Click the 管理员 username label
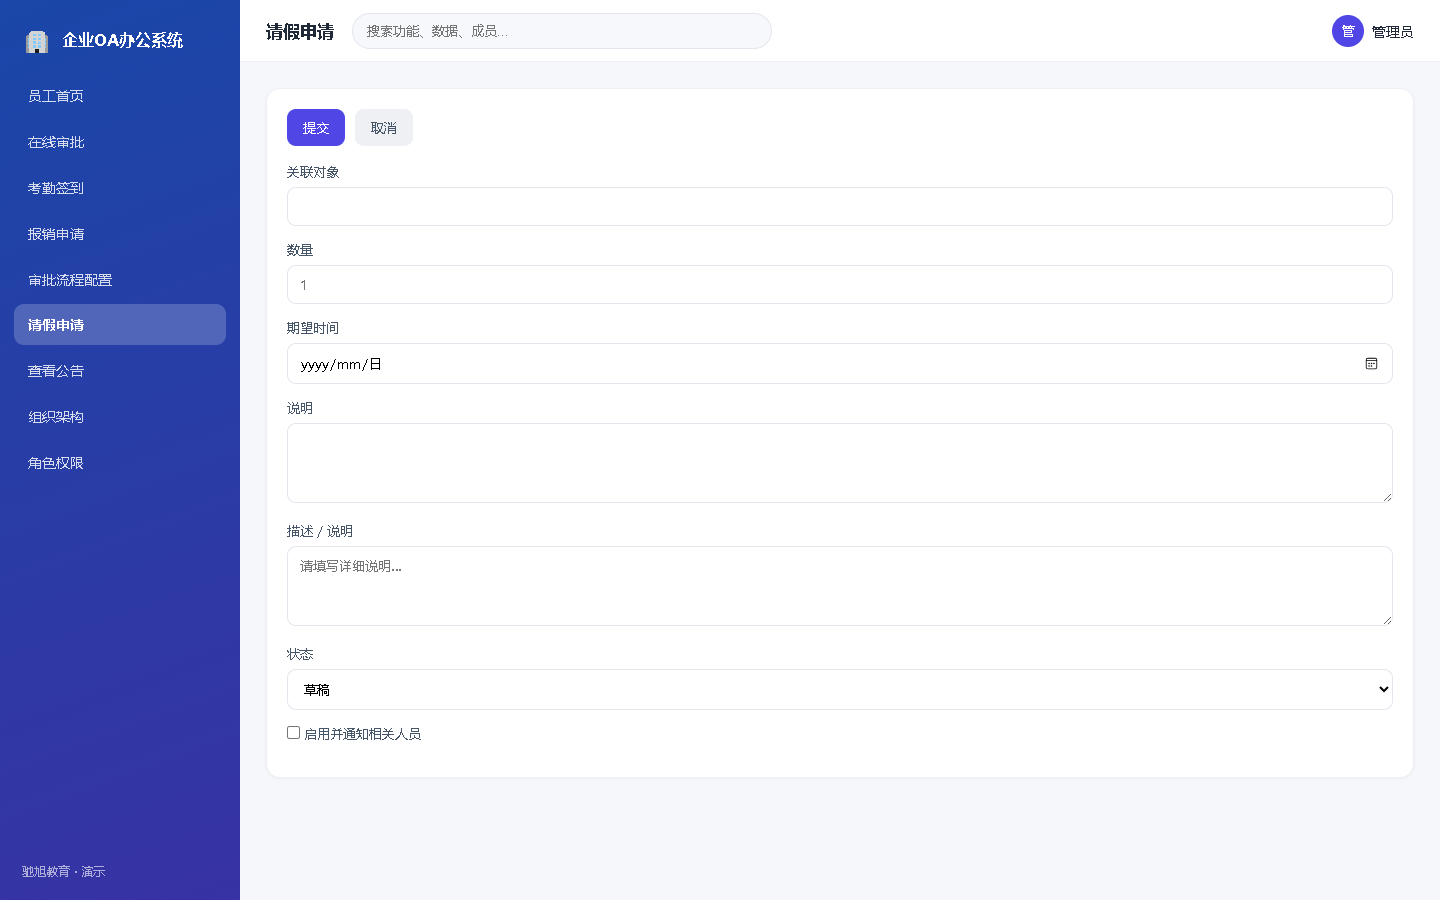The width and height of the screenshot is (1440, 900). pyautogui.click(x=1392, y=32)
